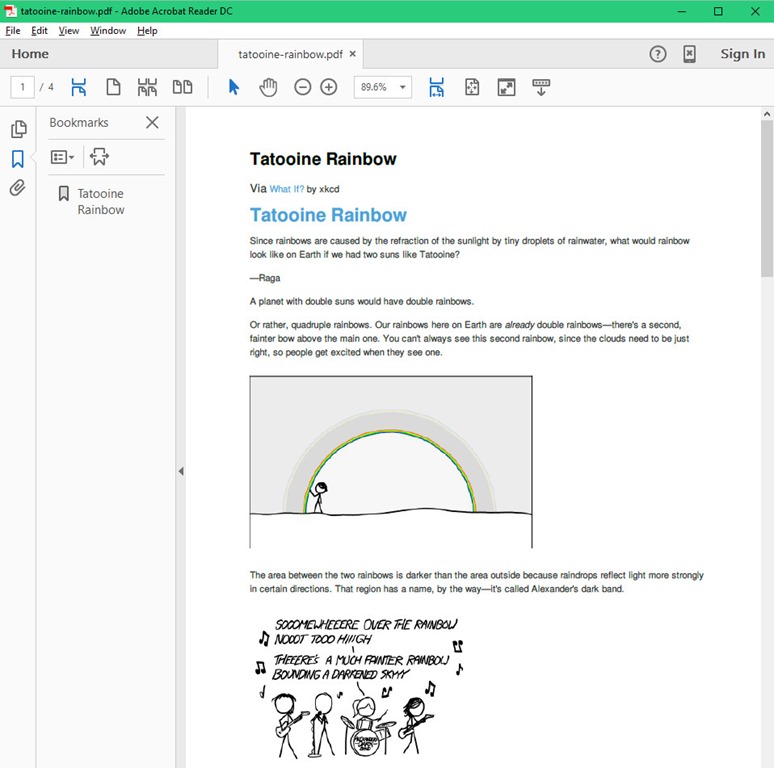This screenshot has width=774, height=768.
Task: Open the Help menu
Action: tap(147, 31)
